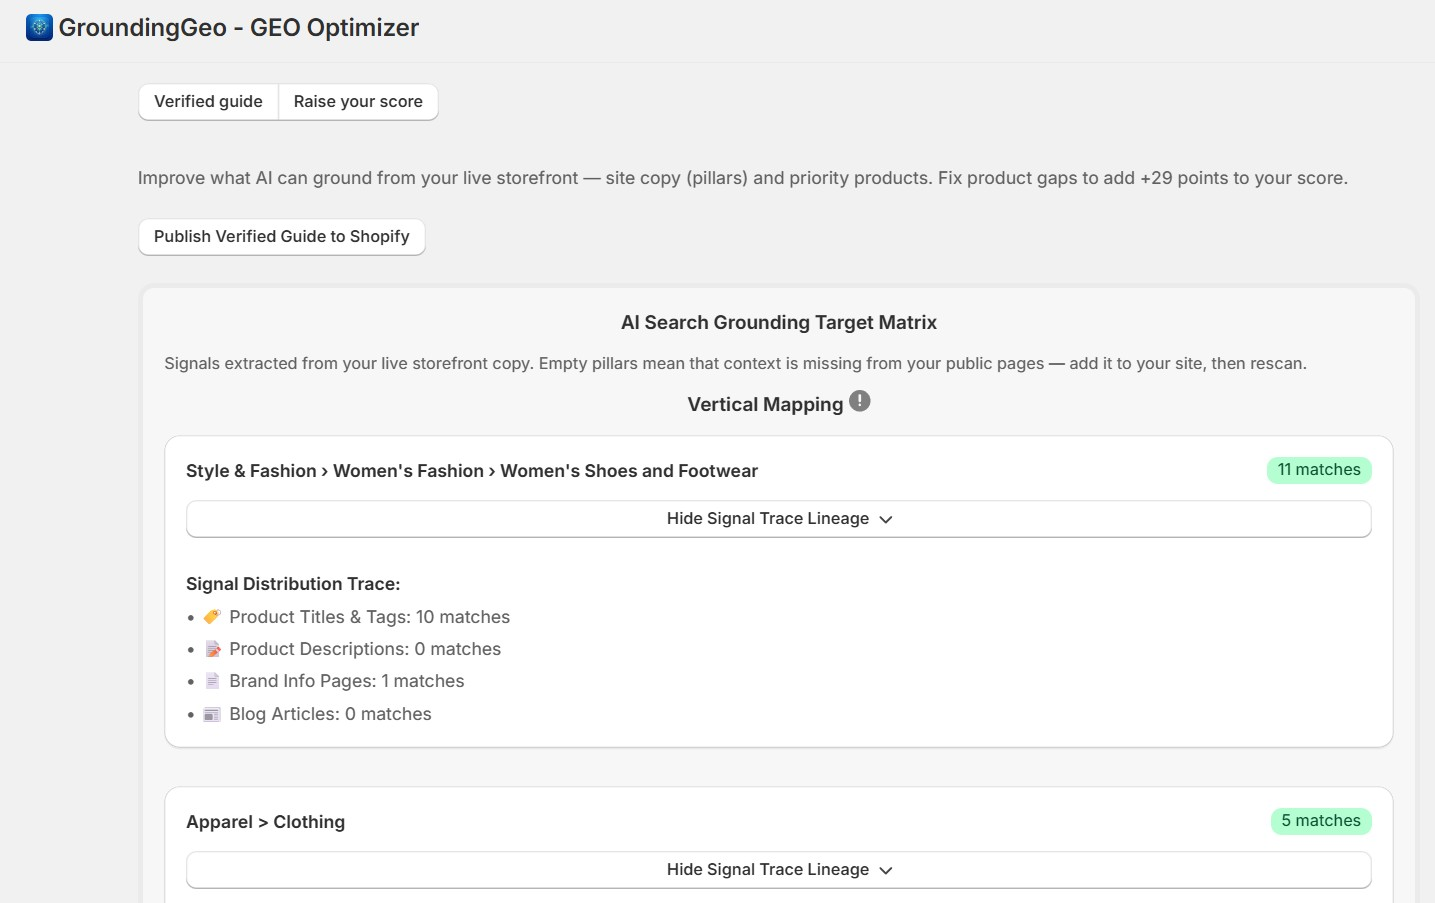This screenshot has width=1435, height=903.
Task: Collapse Signal Trace Lineage for Apparel > Clothing
Action: click(x=779, y=870)
